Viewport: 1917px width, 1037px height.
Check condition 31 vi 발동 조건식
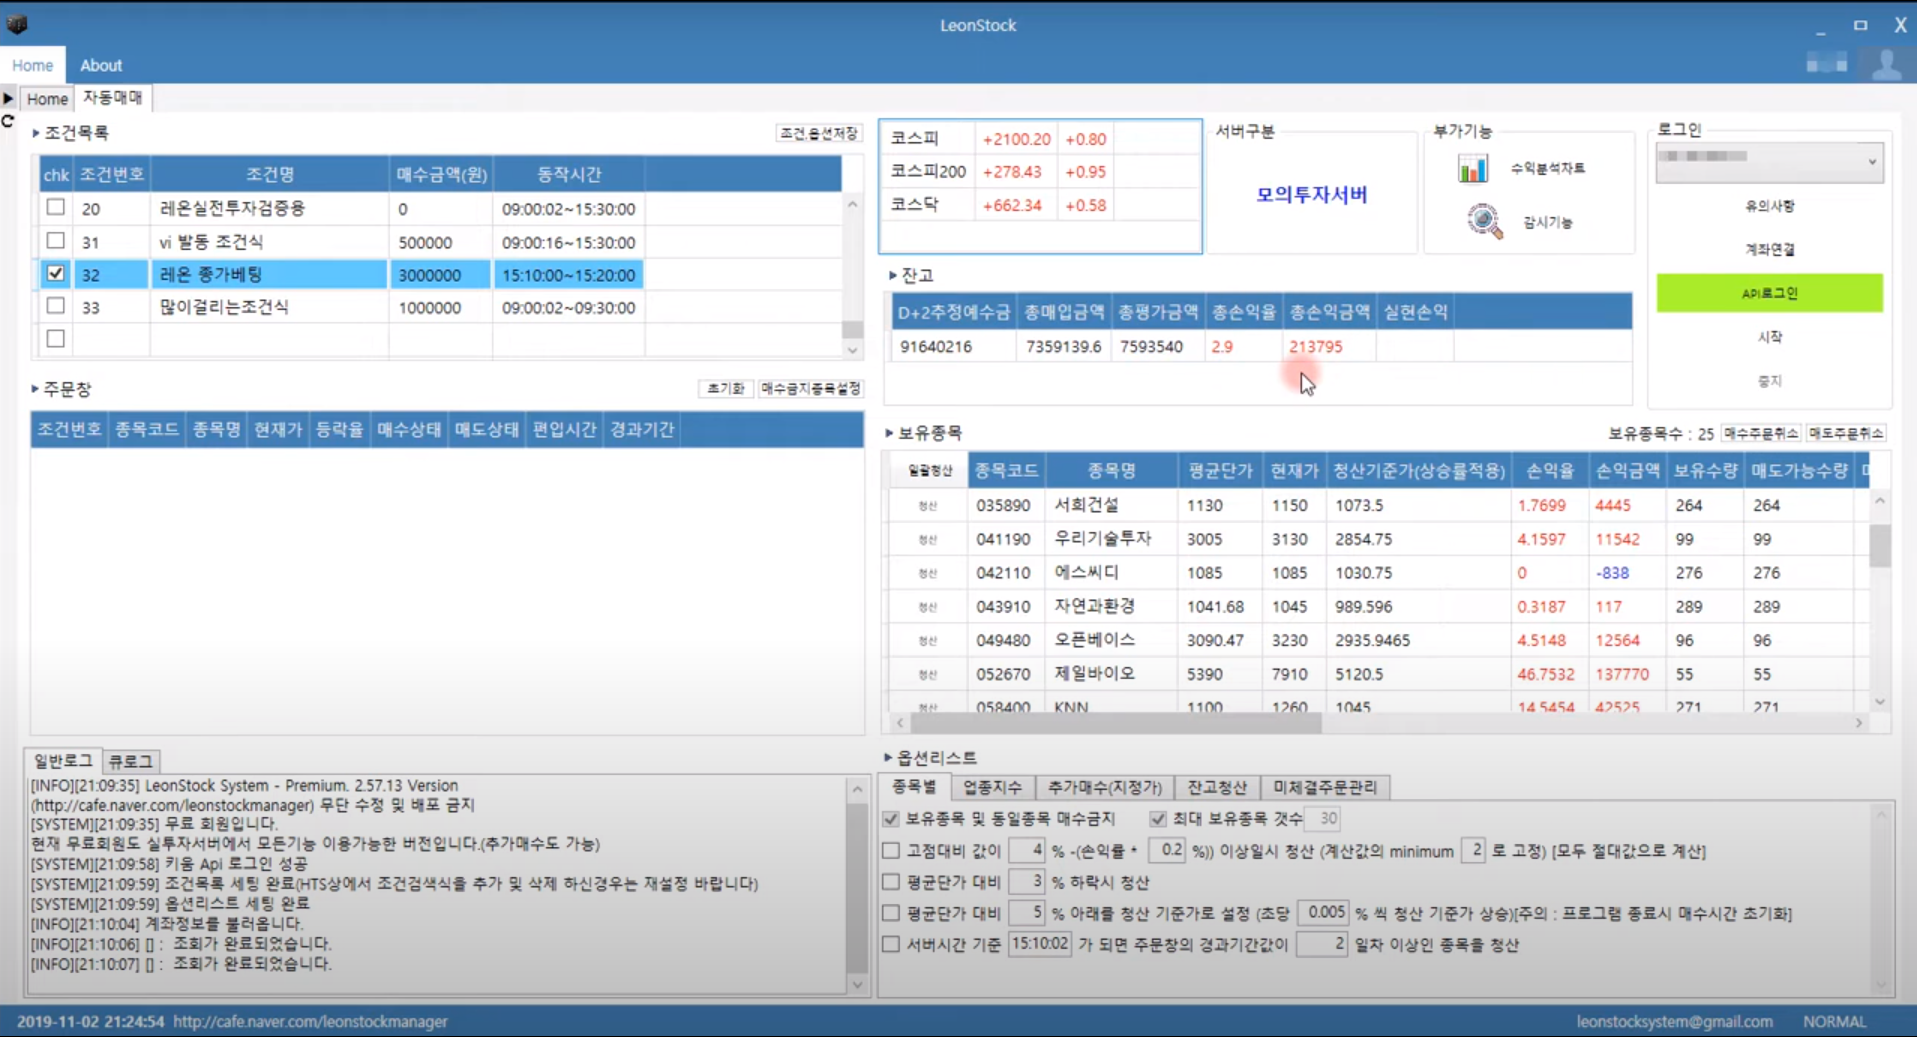tap(56, 240)
